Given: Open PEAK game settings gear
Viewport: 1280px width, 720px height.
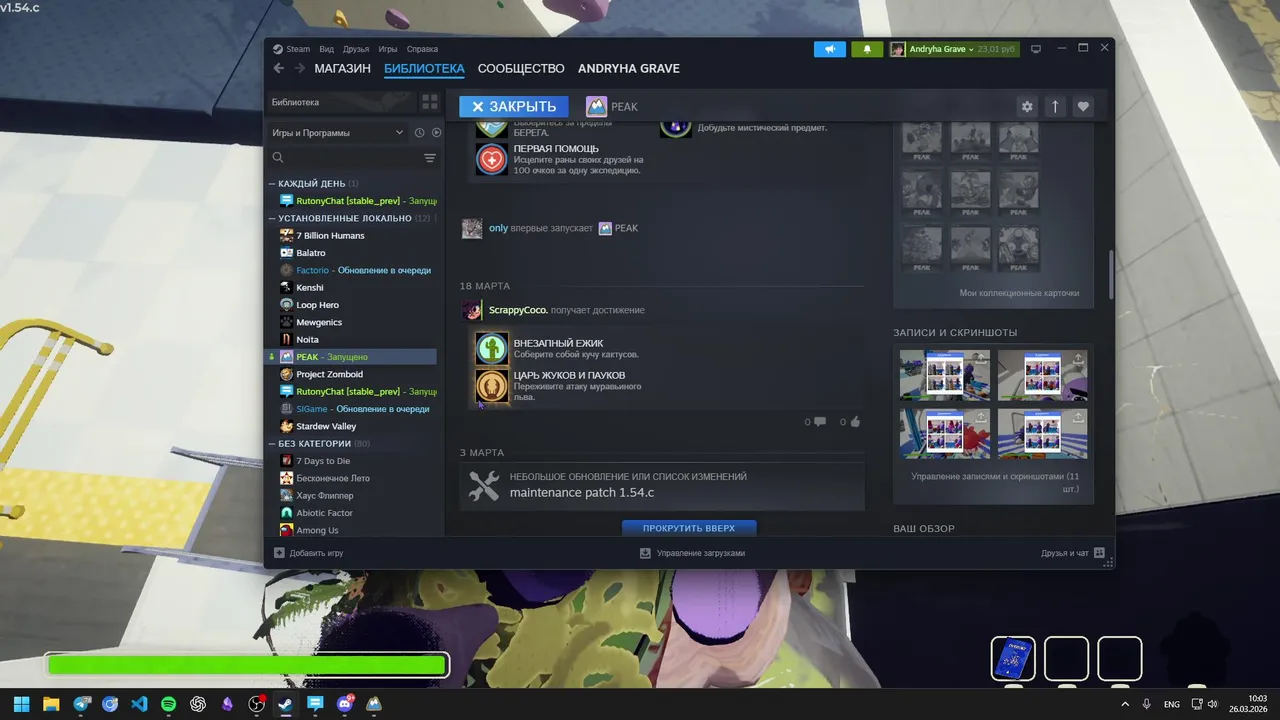Looking at the screenshot, I should (1027, 106).
